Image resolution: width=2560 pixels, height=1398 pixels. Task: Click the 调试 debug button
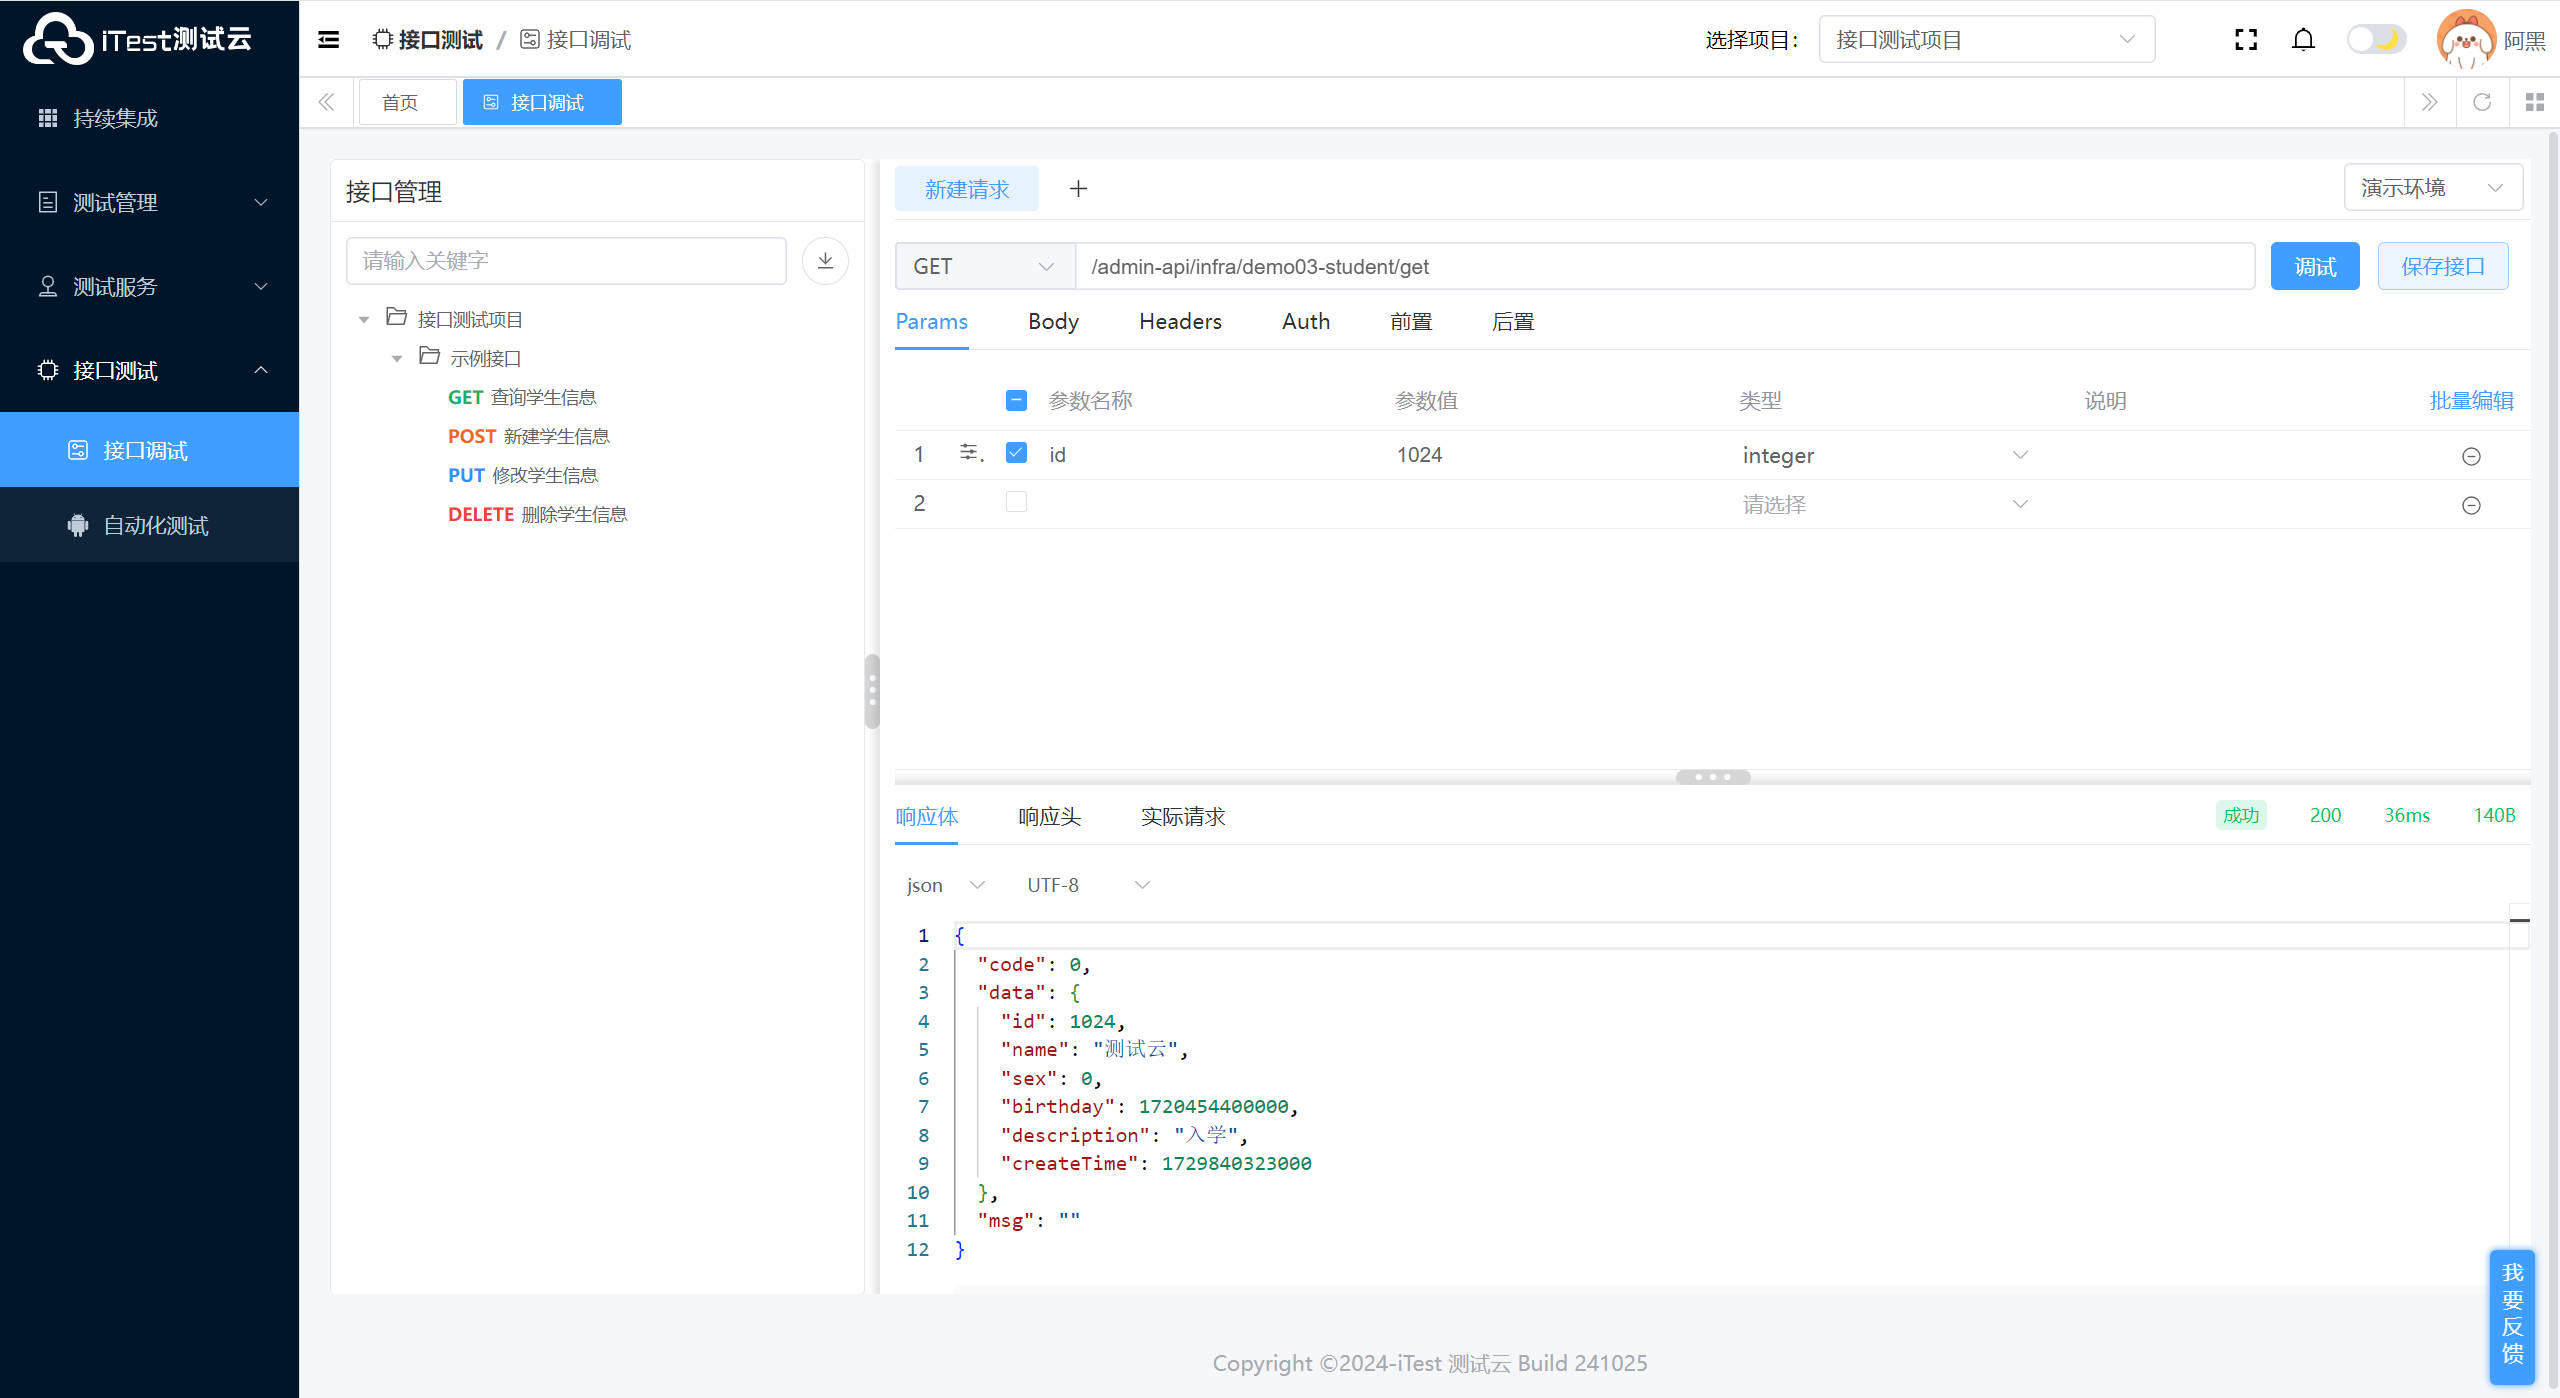(2314, 267)
